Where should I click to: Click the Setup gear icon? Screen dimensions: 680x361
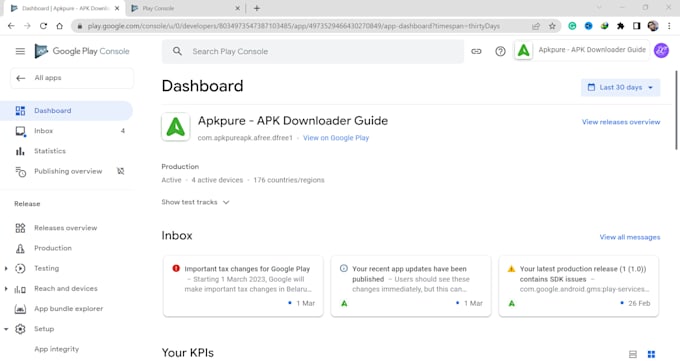pyautogui.click(x=20, y=329)
